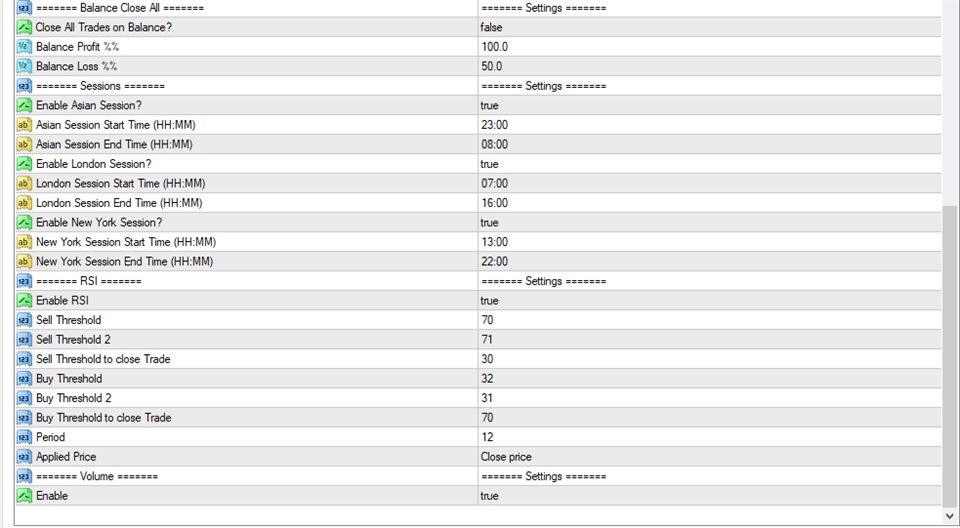The image size is (960, 528).
Task: Click the icon next to Buy Threshold
Action: tap(24, 379)
